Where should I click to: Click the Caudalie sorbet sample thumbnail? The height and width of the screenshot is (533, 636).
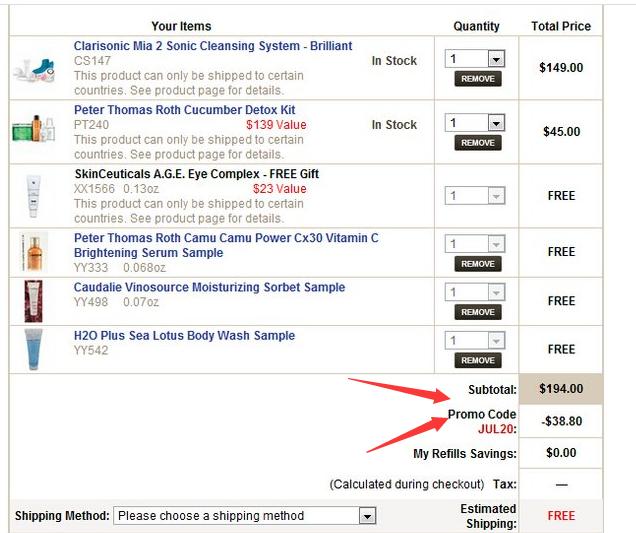pyautogui.click(x=33, y=301)
